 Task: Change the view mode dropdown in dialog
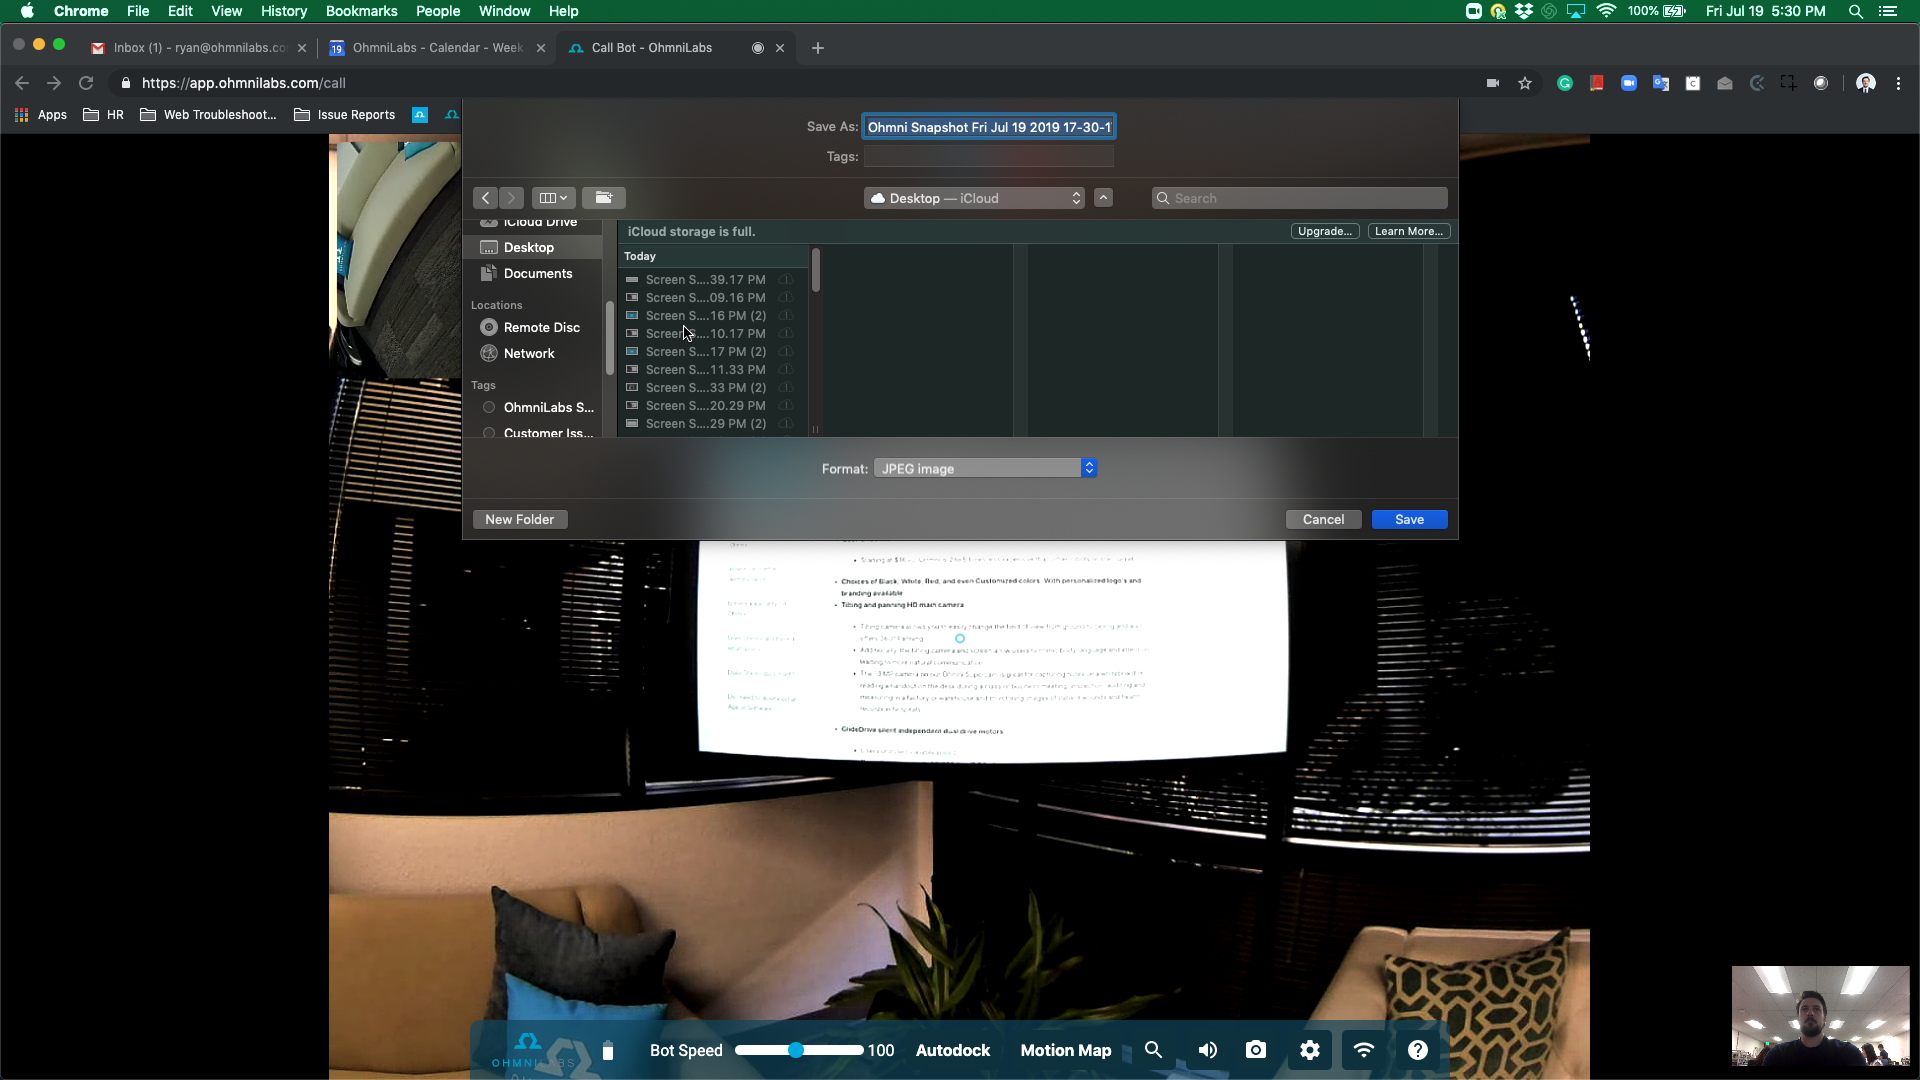(553, 198)
